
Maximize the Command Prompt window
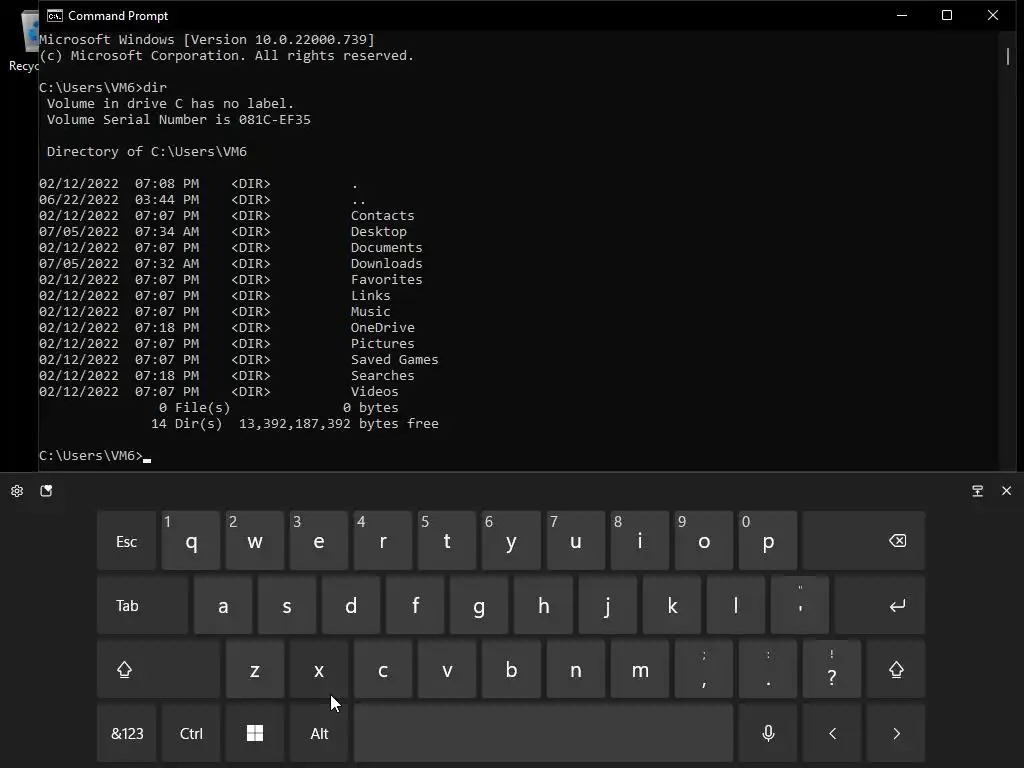[947, 15]
